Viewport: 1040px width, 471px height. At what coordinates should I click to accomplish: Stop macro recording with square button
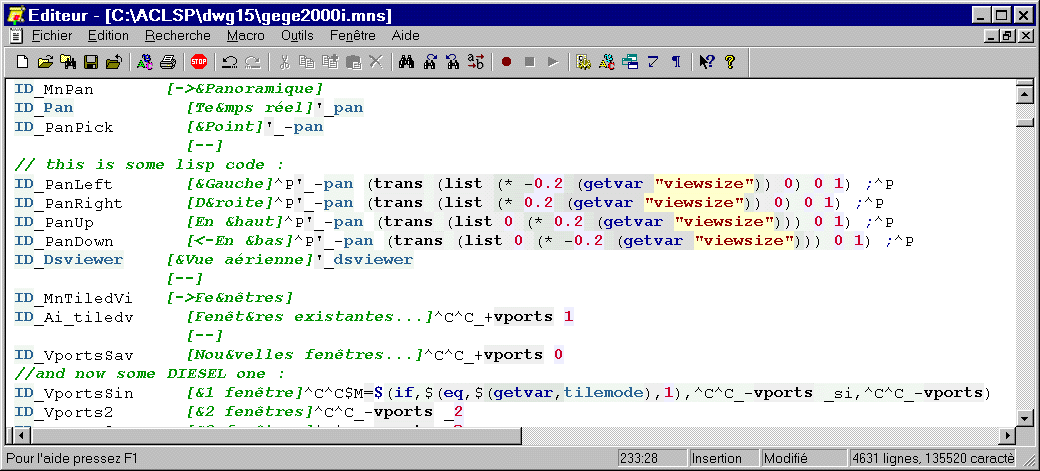point(529,62)
